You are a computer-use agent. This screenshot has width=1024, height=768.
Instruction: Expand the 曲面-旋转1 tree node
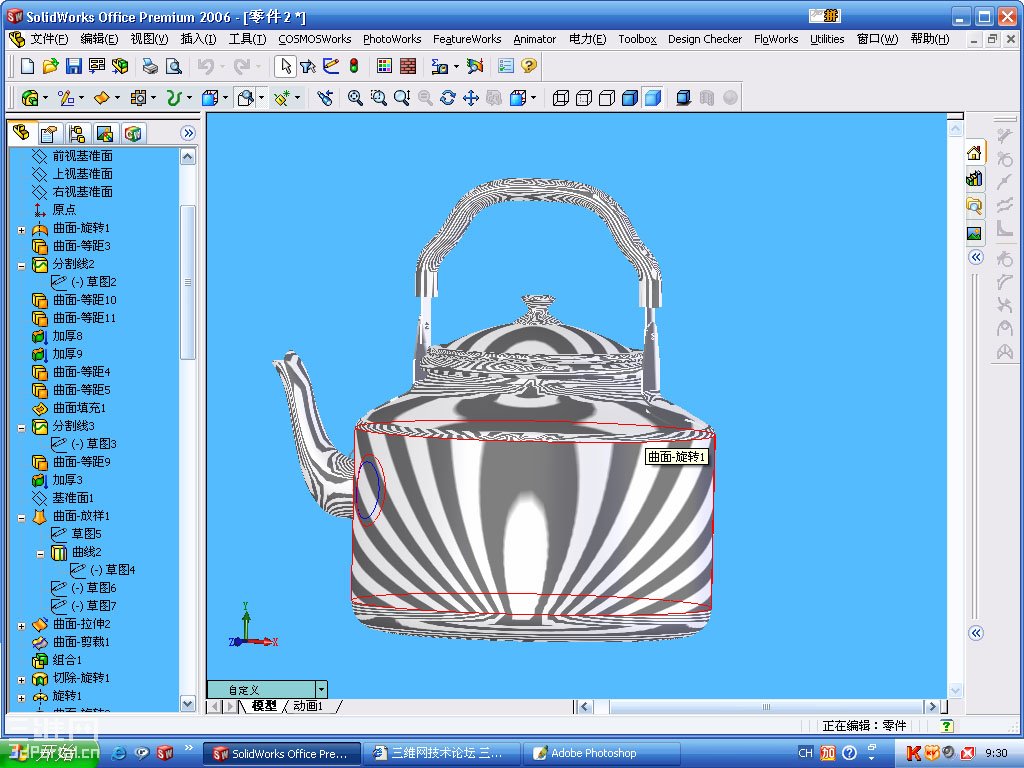click(21, 229)
